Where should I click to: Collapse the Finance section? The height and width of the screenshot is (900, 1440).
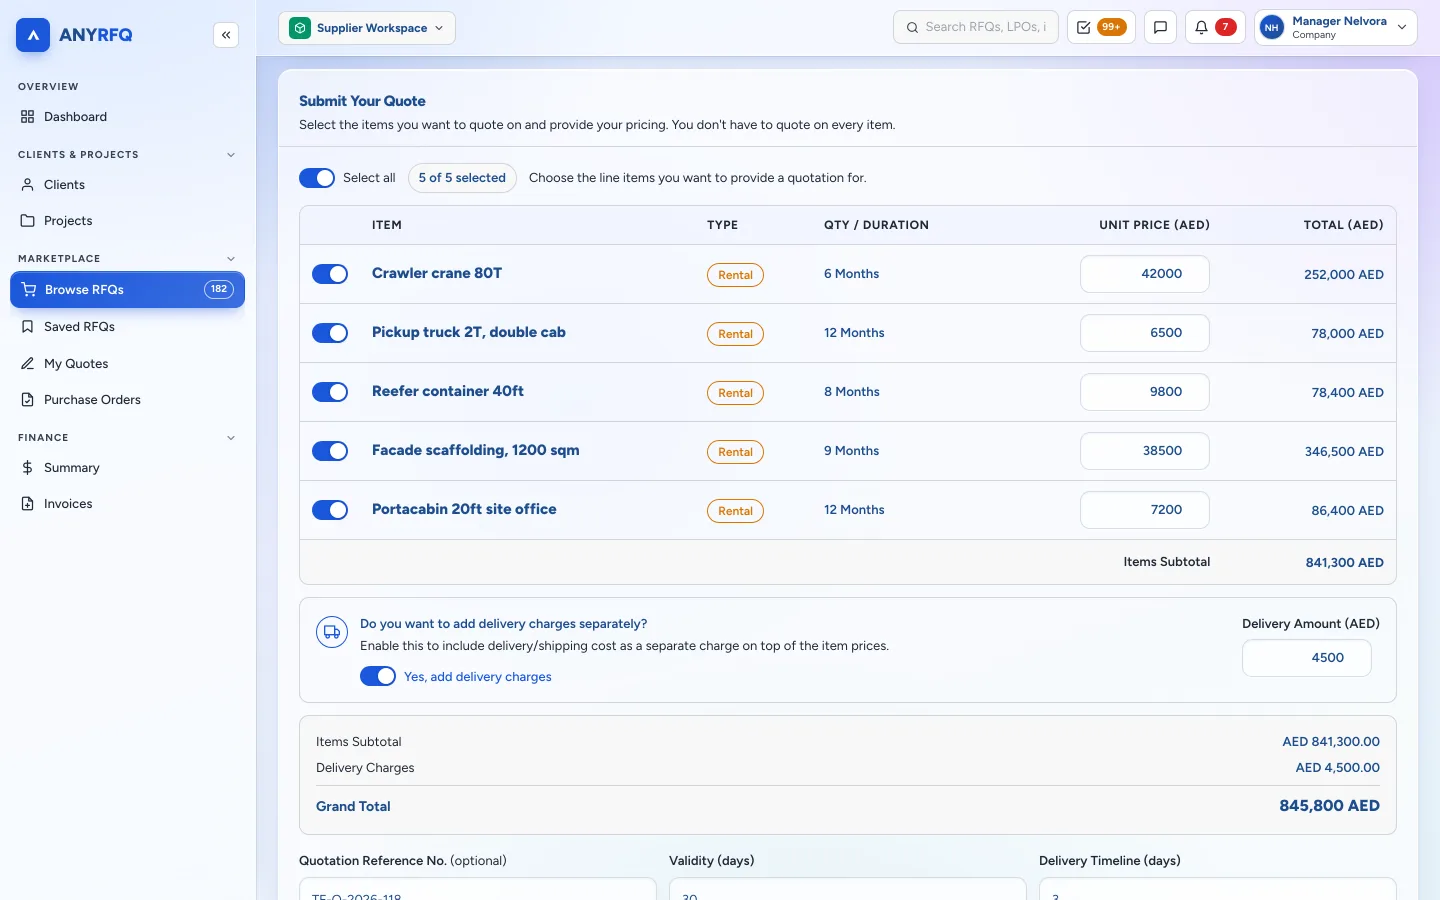pyautogui.click(x=231, y=438)
